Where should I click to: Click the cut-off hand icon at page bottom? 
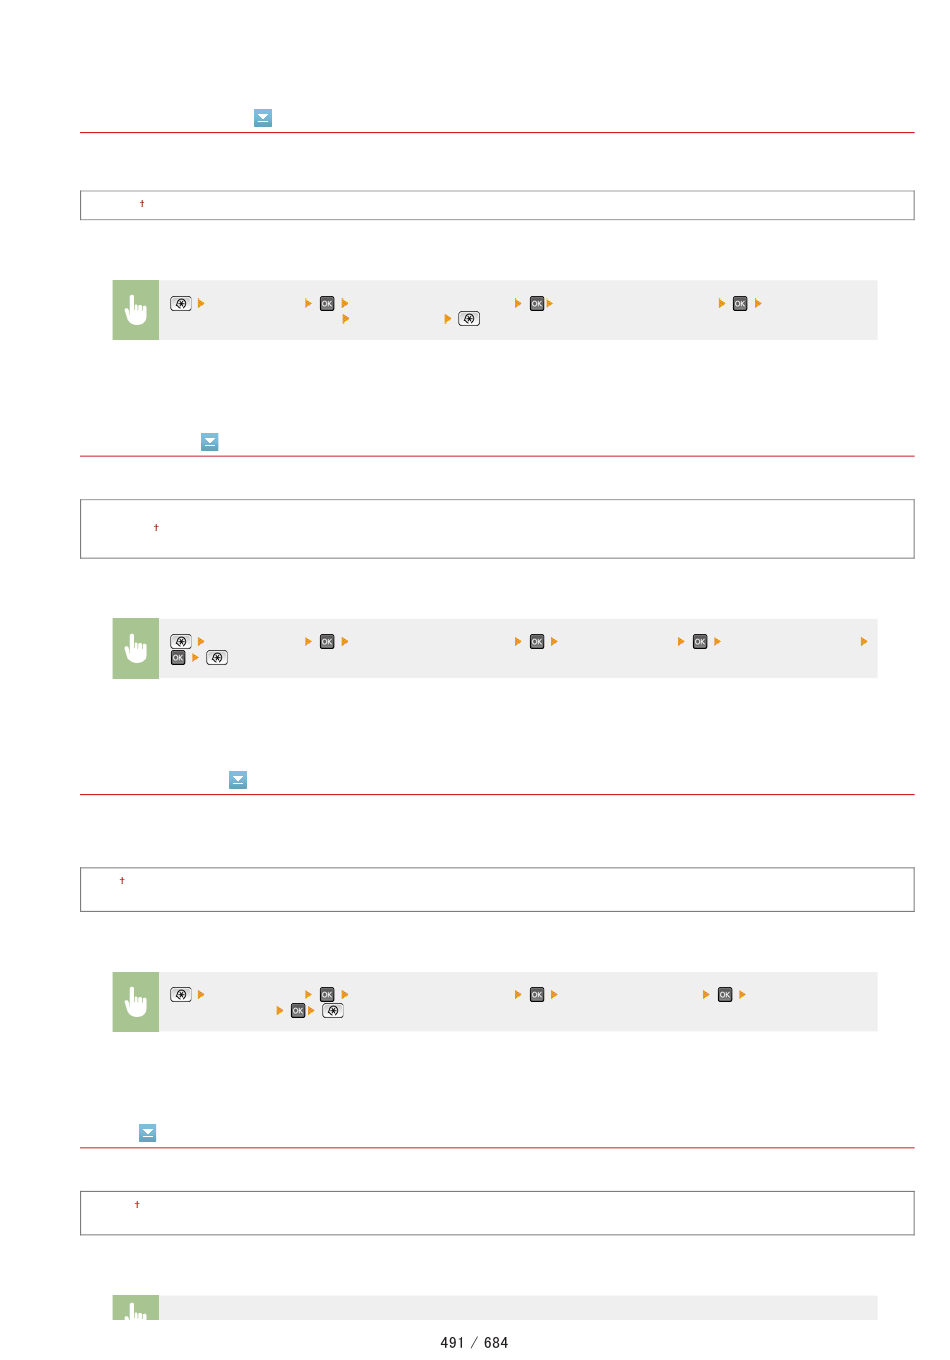coord(136,1308)
